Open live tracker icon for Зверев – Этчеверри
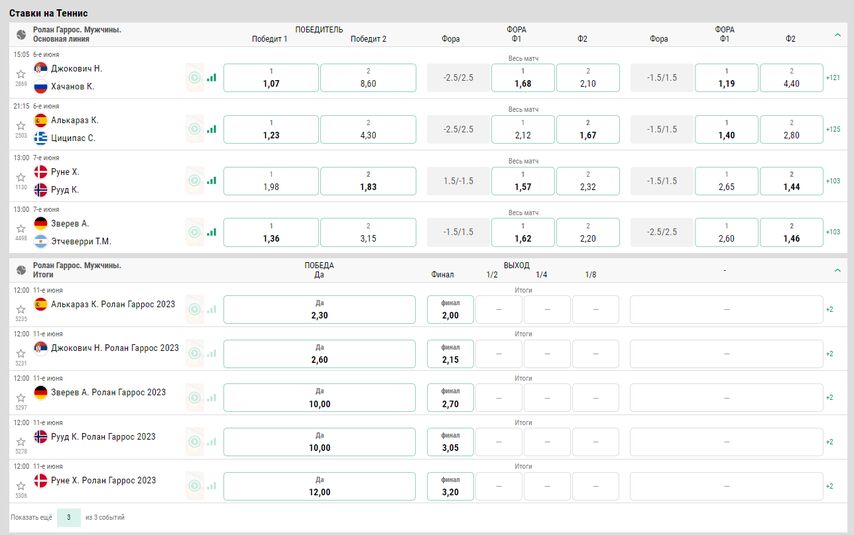 click(x=194, y=232)
